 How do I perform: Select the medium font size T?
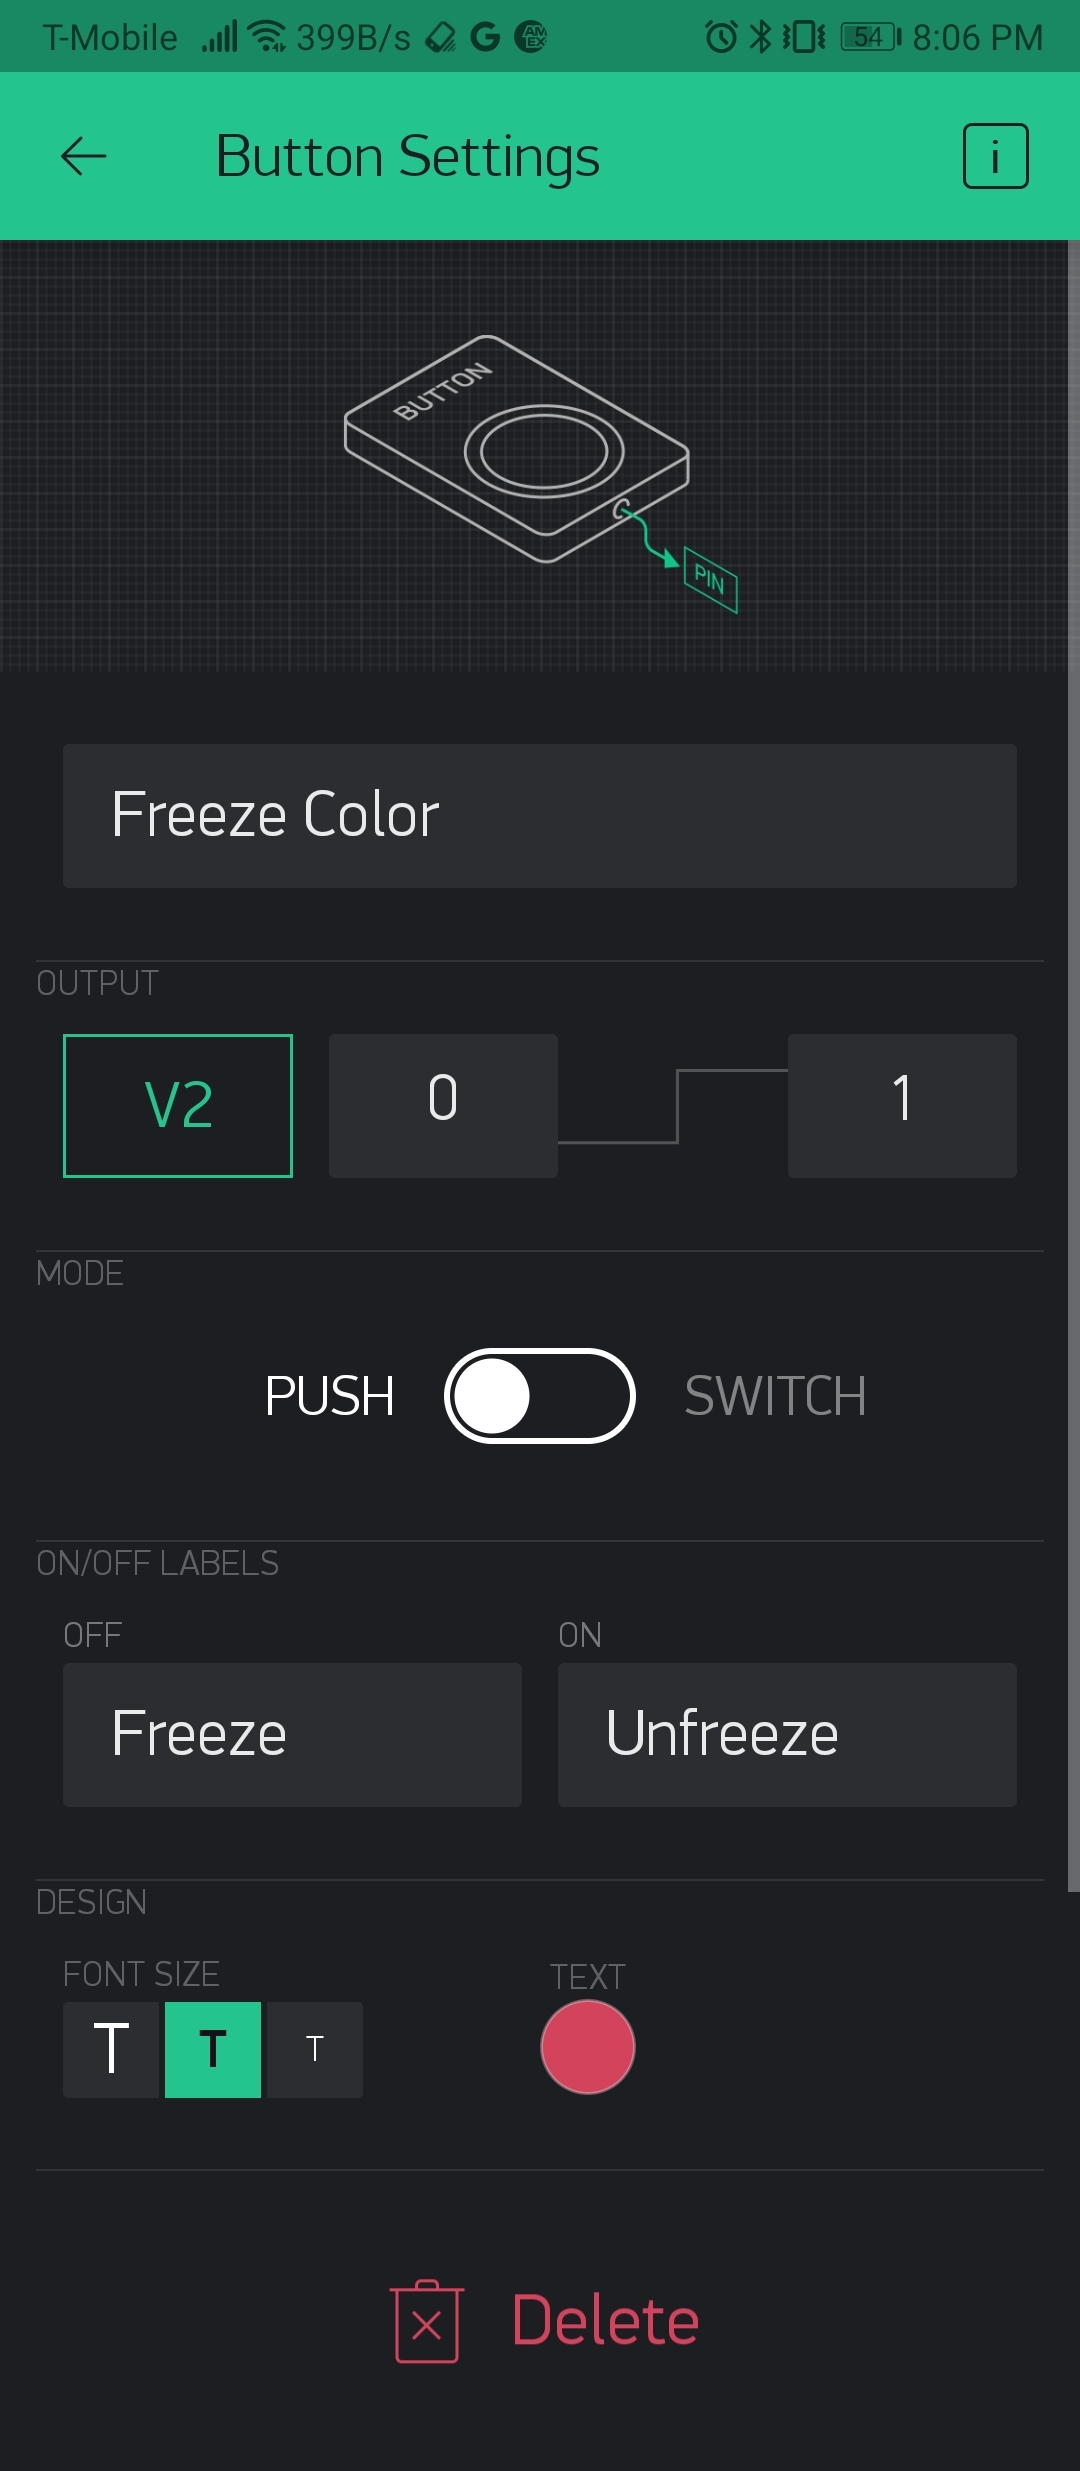[x=213, y=2049]
